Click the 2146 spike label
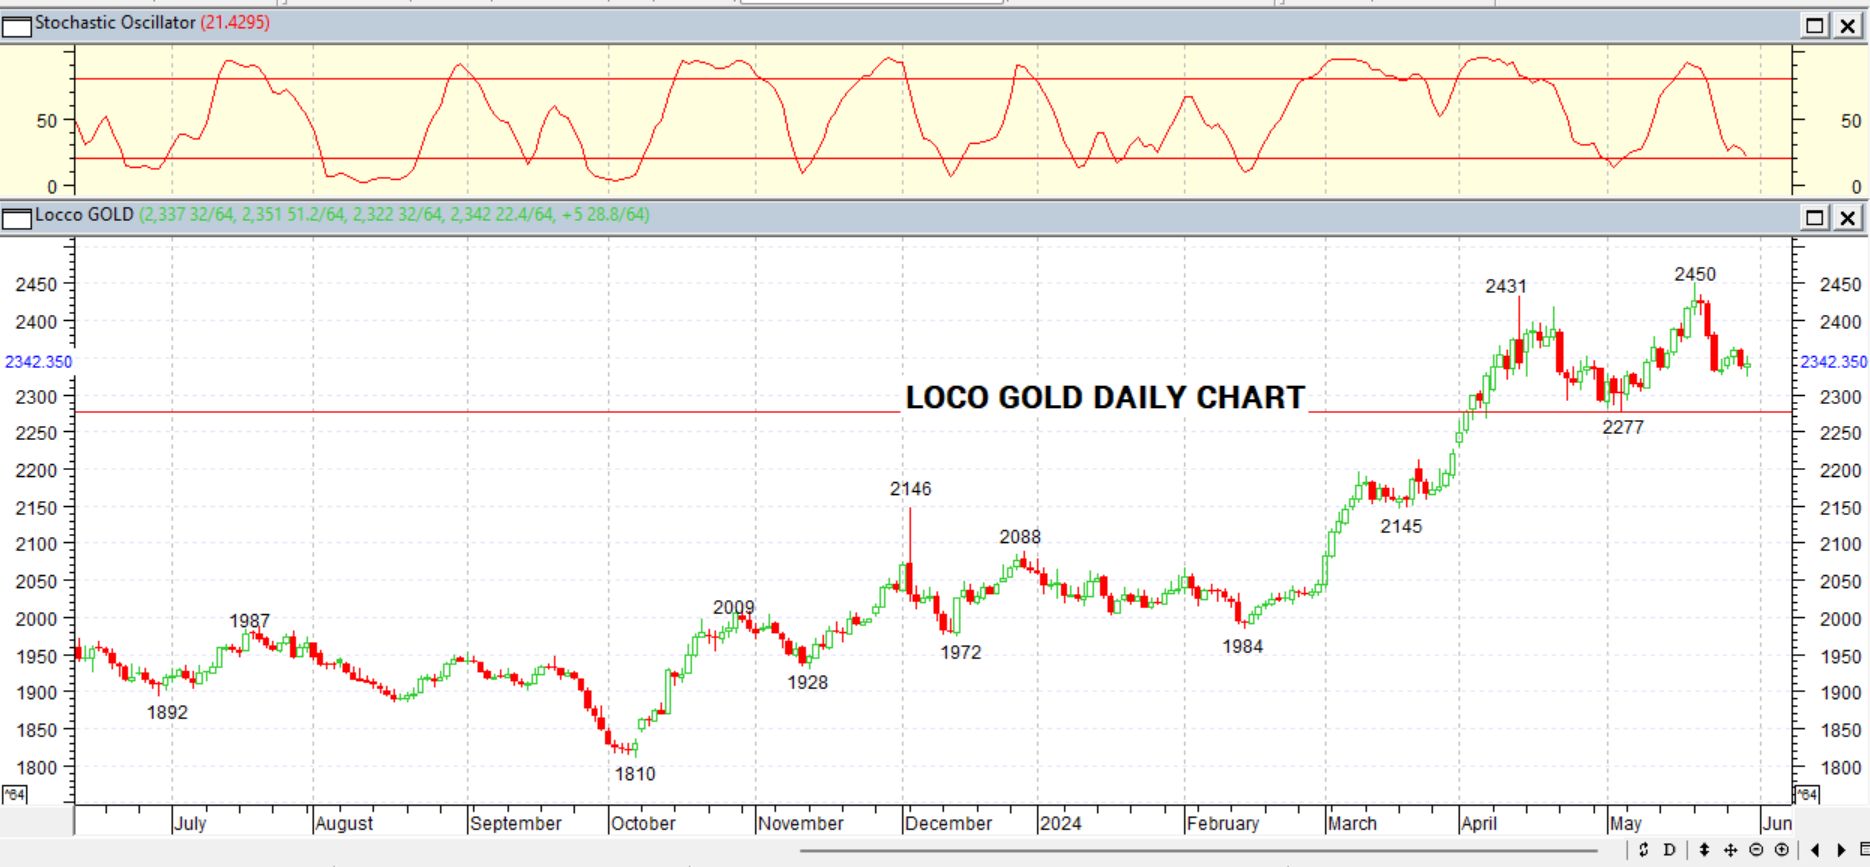The width and height of the screenshot is (1870, 867). click(x=910, y=489)
